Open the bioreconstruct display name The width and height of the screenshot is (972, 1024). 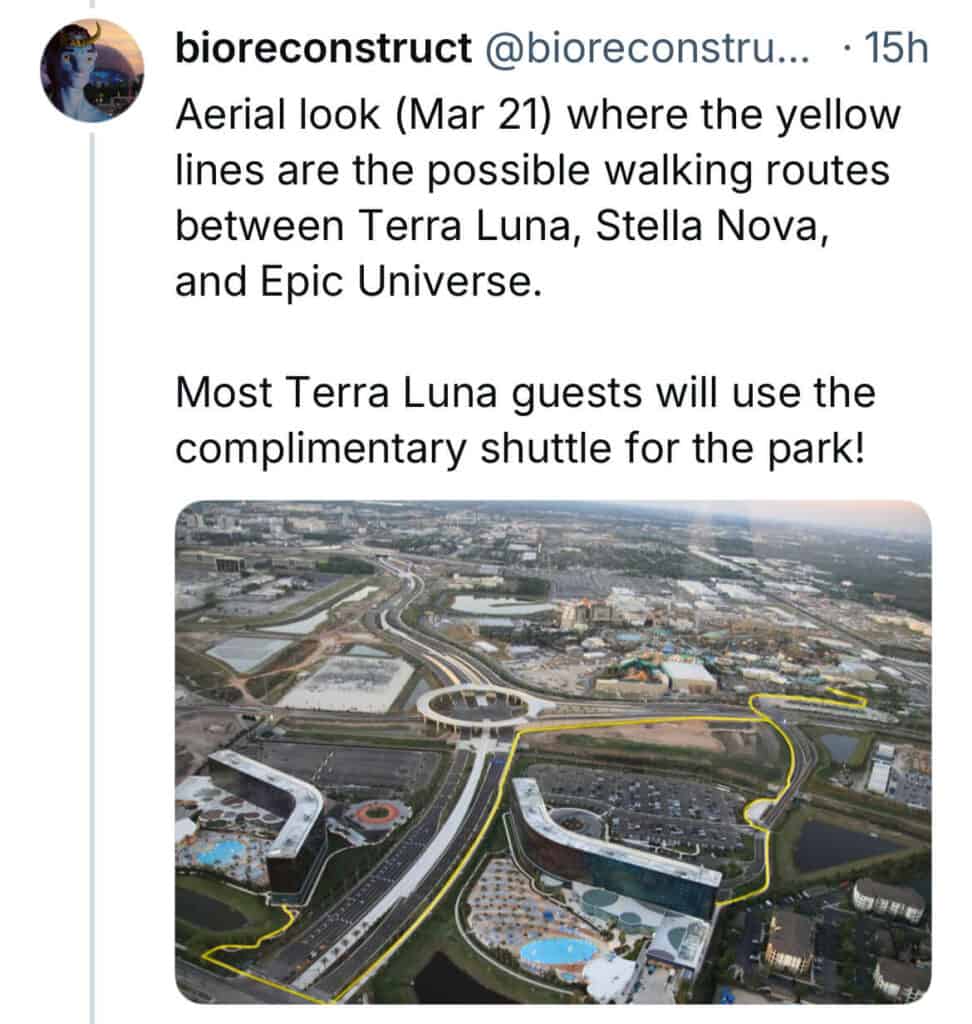pyautogui.click(x=322, y=49)
